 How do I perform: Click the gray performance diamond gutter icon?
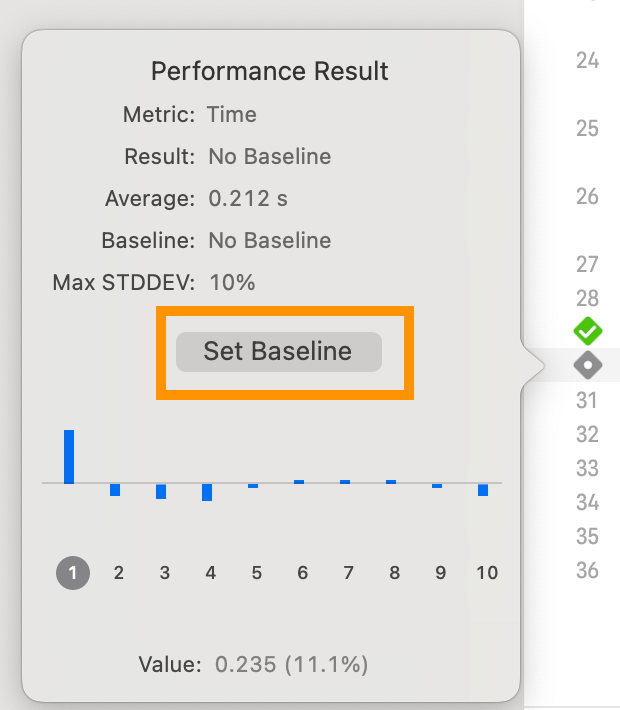point(587,365)
